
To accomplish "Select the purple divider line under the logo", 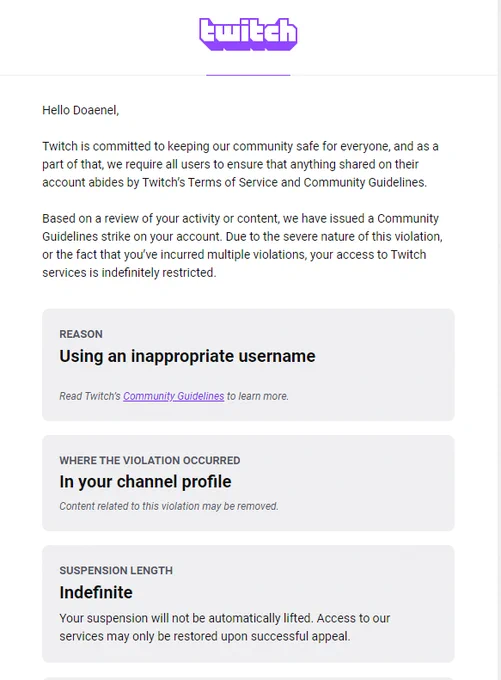I will pos(248,75).
